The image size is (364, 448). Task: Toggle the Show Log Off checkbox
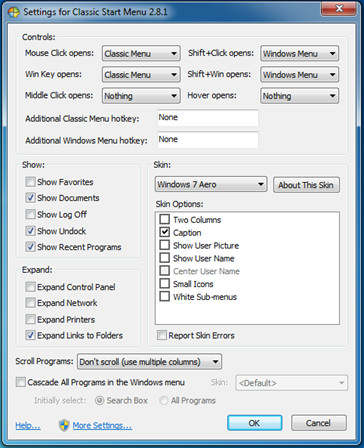pos(30,214)
